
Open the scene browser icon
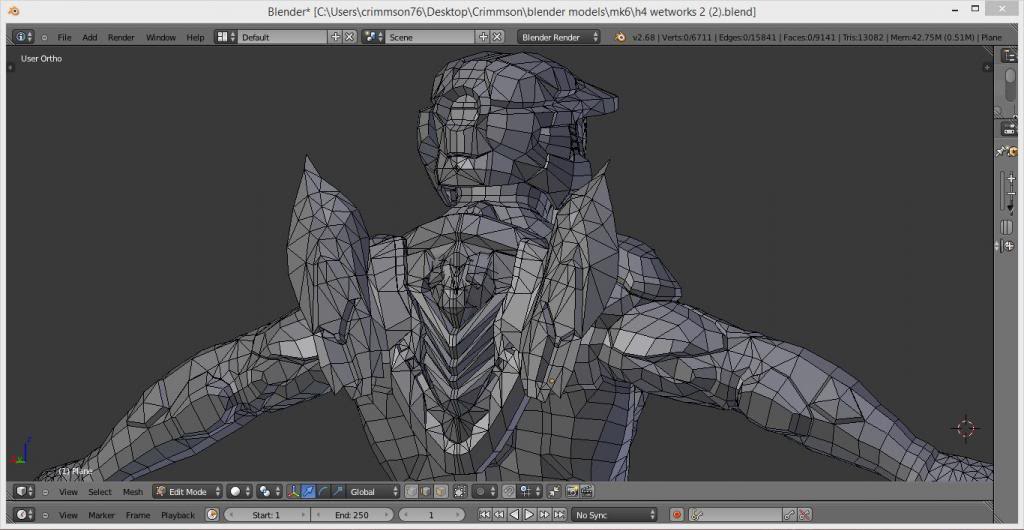click(x=373, y=37)
